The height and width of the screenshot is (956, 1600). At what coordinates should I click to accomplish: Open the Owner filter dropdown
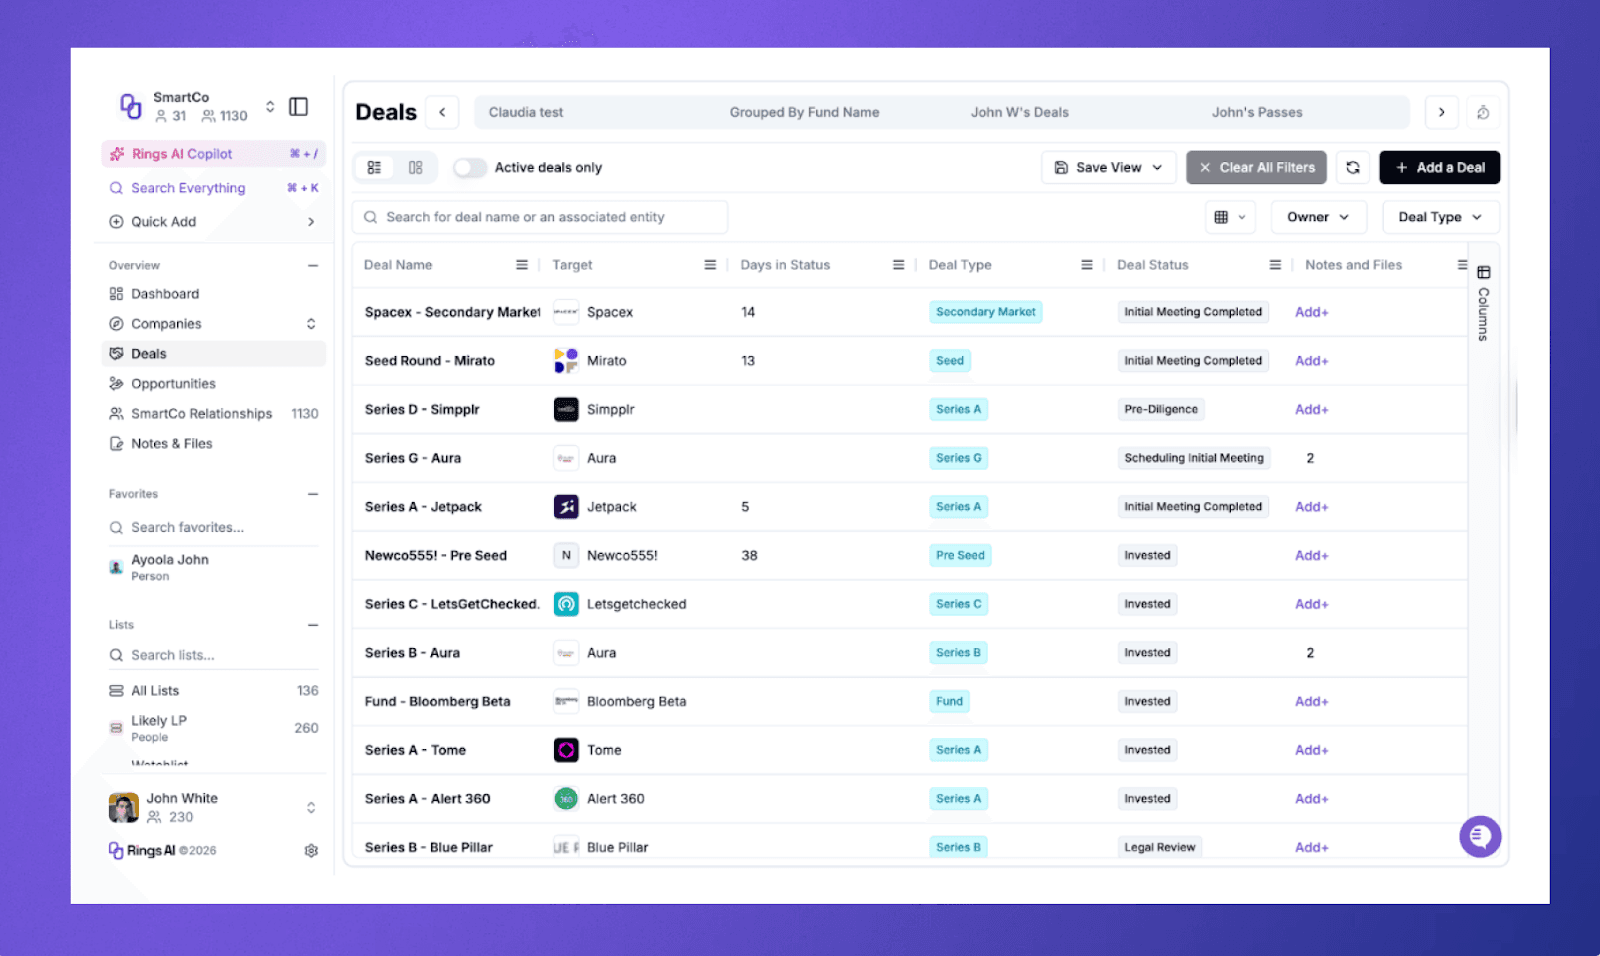1318,216
